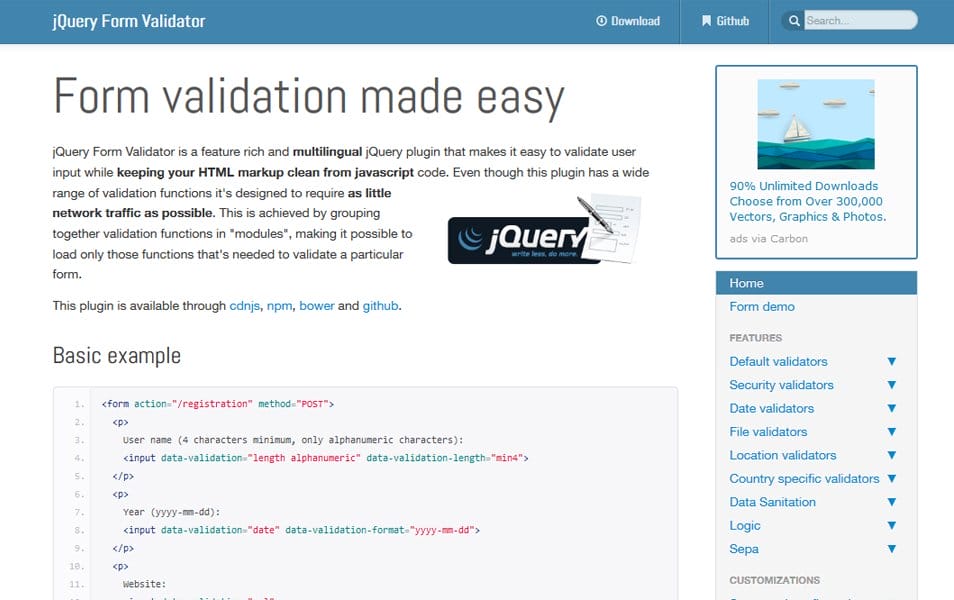Expand the Data Sanitation section
Screen dimensions: 954x600
890,502
